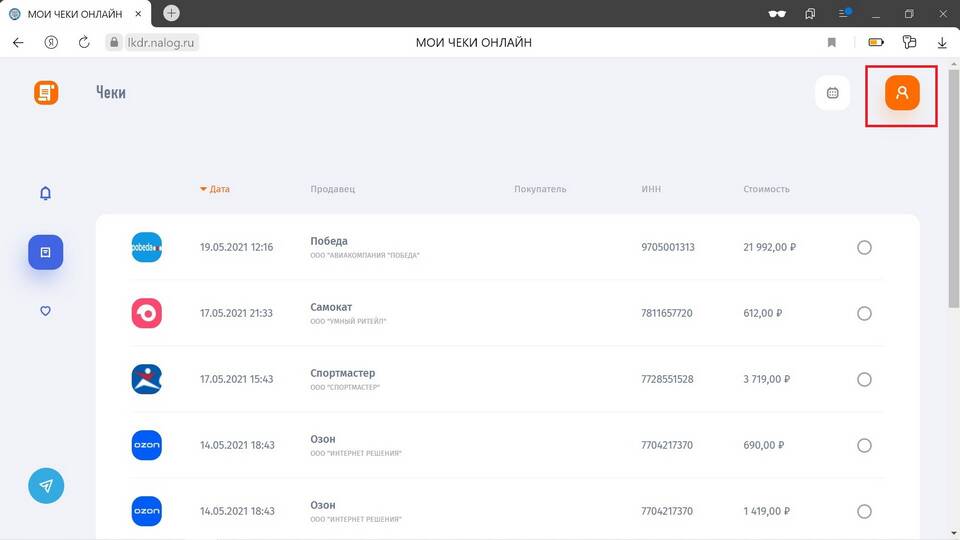Screen dimensions: 960x540
Task: Open the orange user profile icon
Action: point(902,93)
